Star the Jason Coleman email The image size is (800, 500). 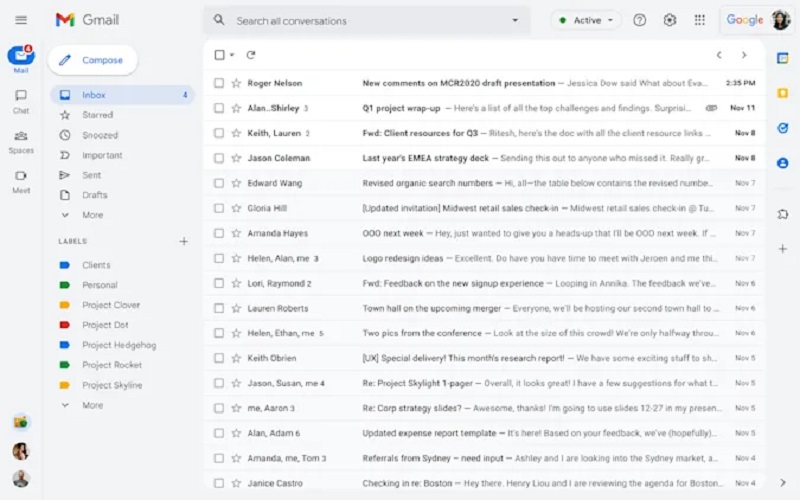236,158
